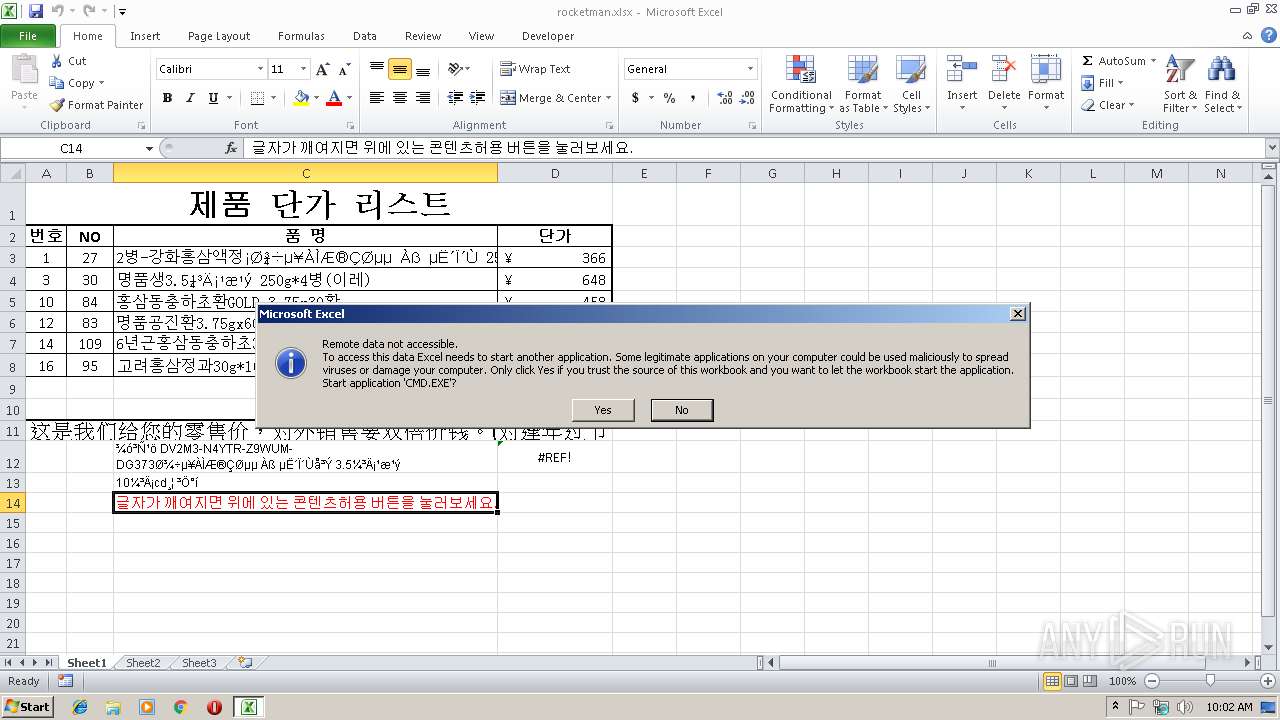Click the formula bar input field
1280x720 pixels.
(754, 148)
